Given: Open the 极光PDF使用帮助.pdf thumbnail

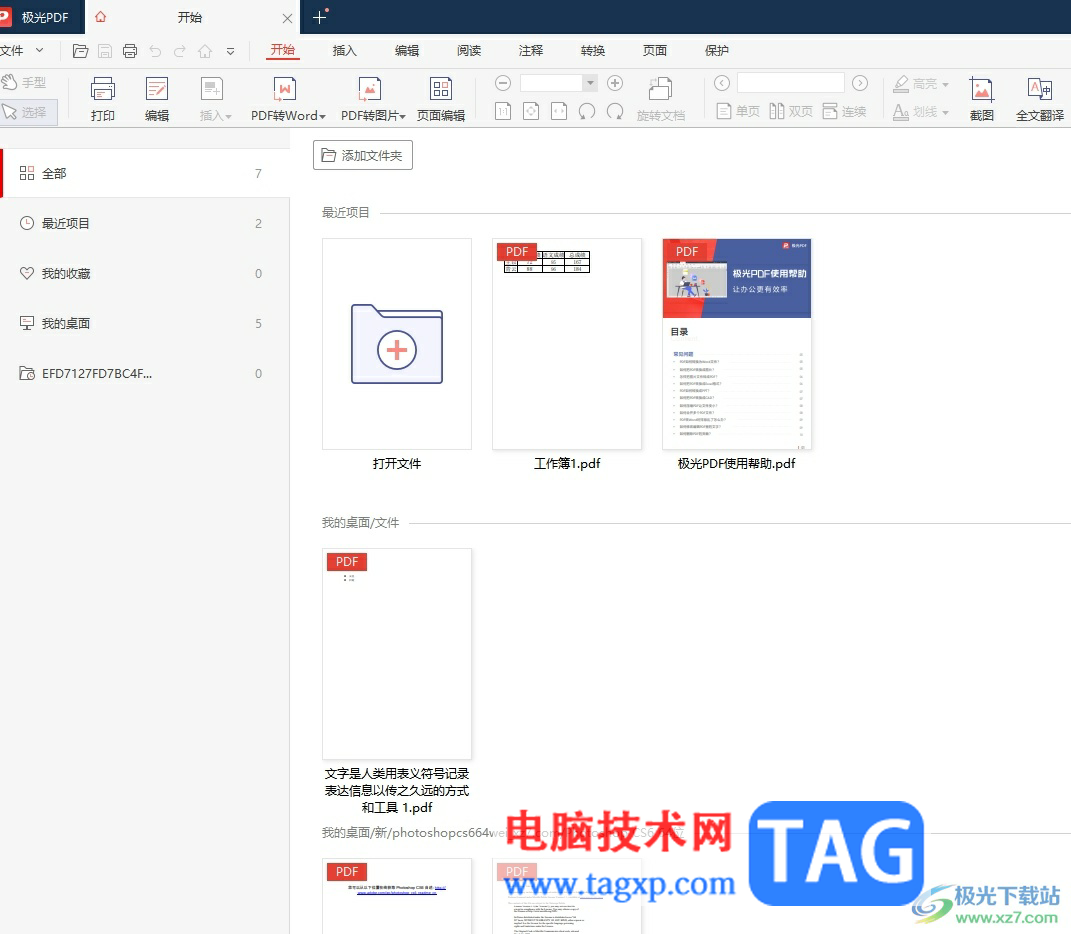Looking at the screenshot, I should pyautogui.click(x=737, y=344).
